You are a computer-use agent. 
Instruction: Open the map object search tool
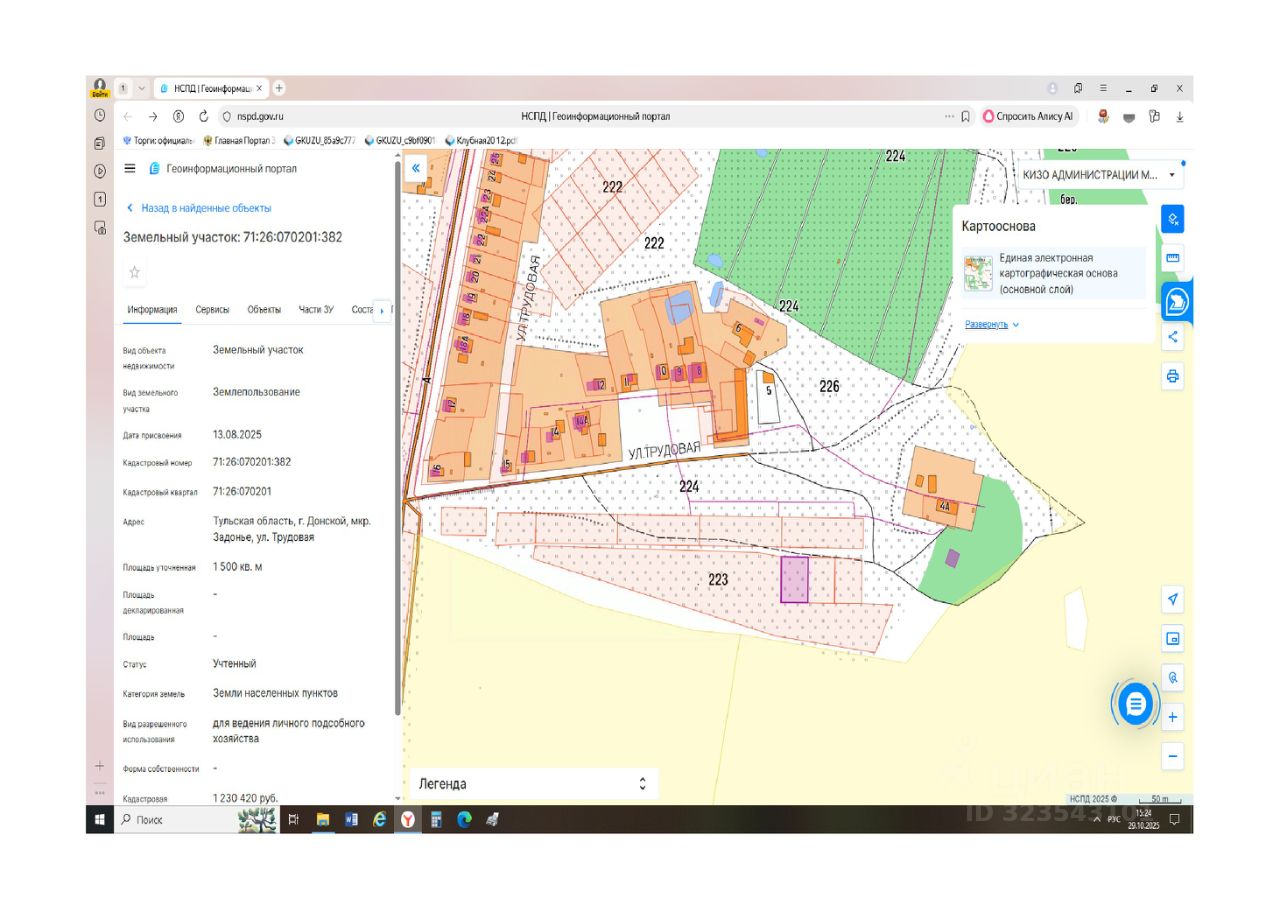[x=1173, y=677]
